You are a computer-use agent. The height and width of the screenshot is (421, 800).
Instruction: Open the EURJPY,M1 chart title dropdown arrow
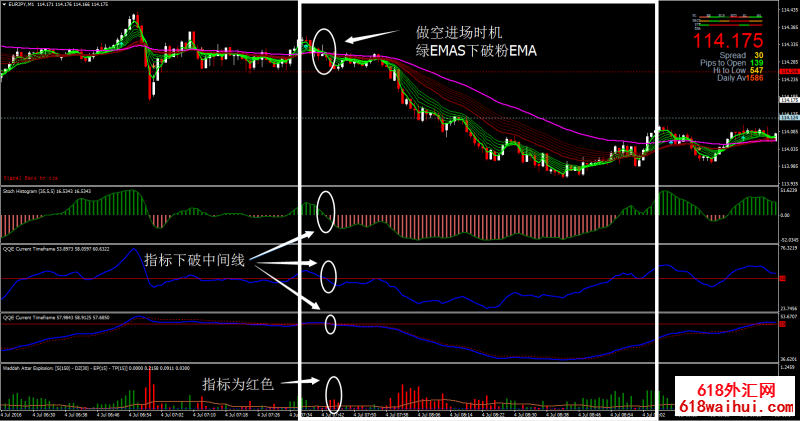click(x=5, y=4)
